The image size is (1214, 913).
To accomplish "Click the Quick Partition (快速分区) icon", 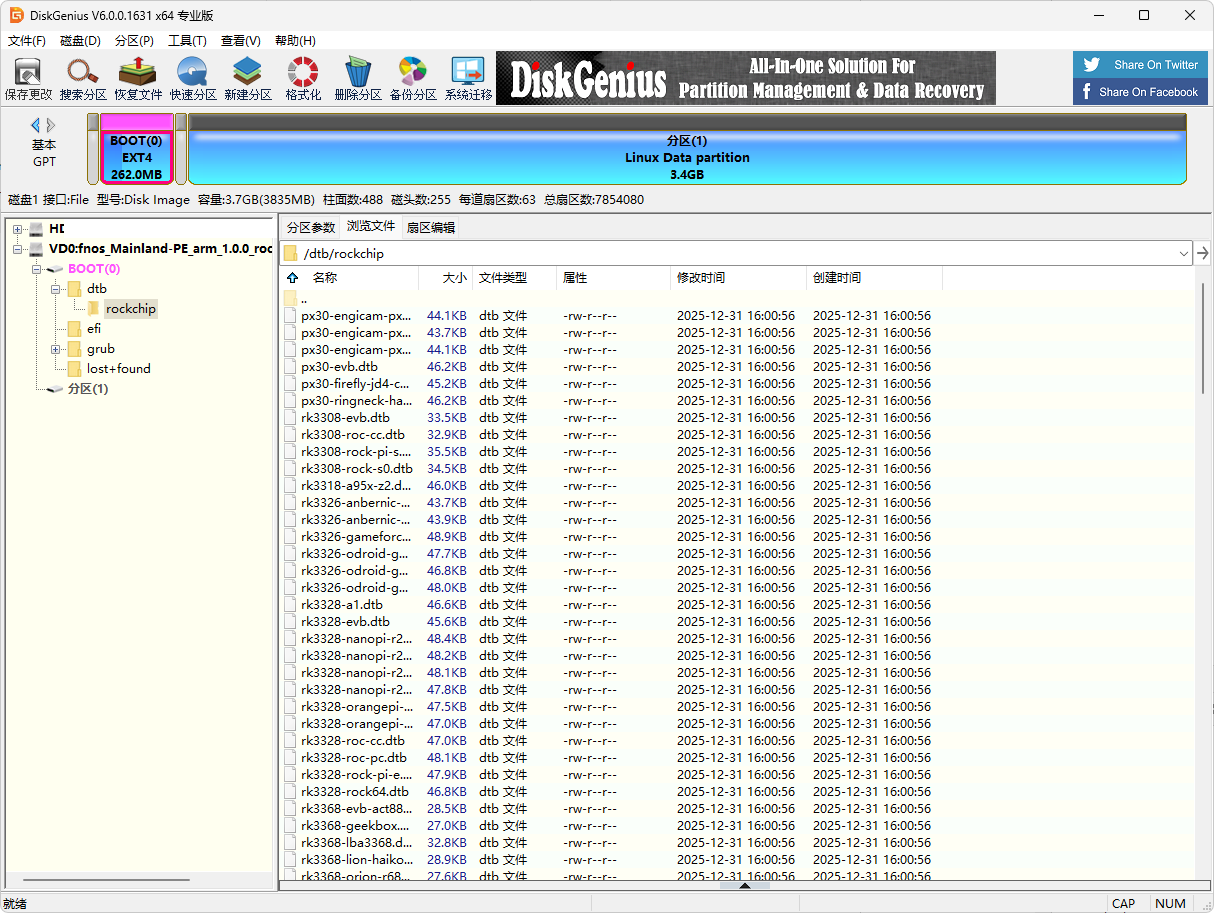I will tap(192, 78).
